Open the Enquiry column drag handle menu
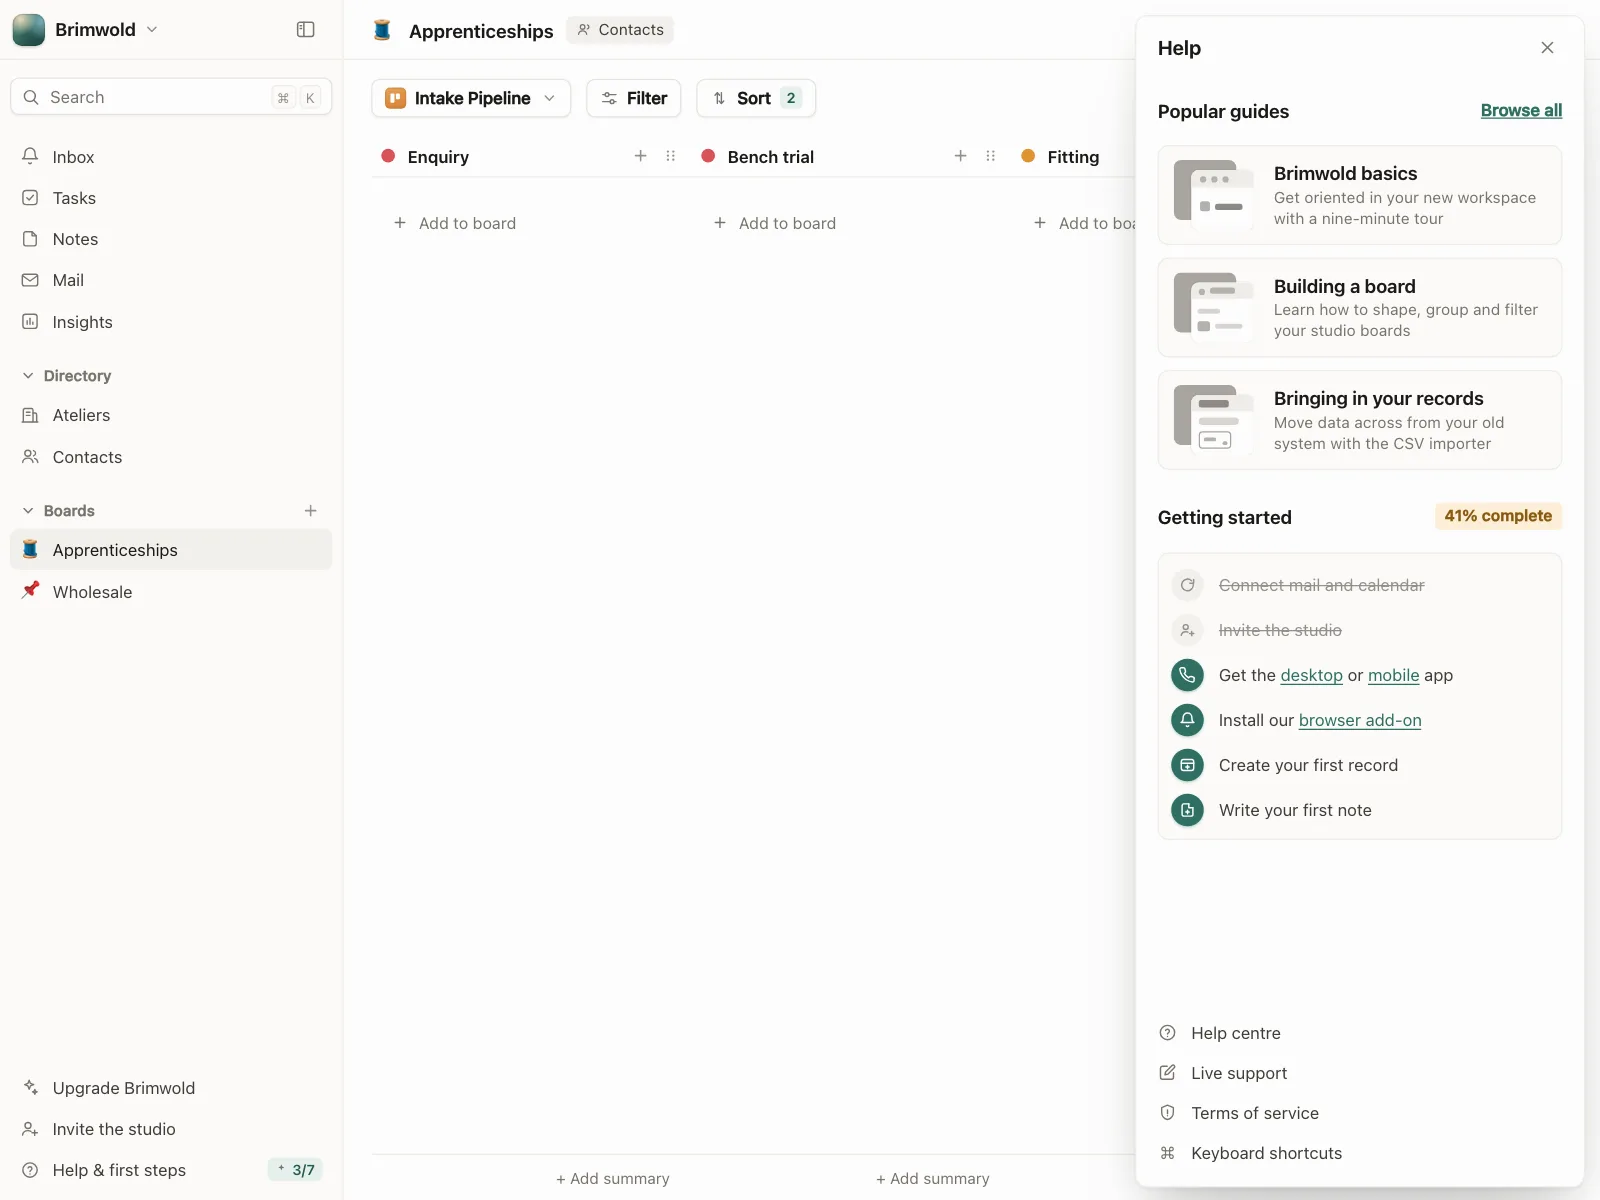Viewport: 1600px width, 1200px height. 671,156
